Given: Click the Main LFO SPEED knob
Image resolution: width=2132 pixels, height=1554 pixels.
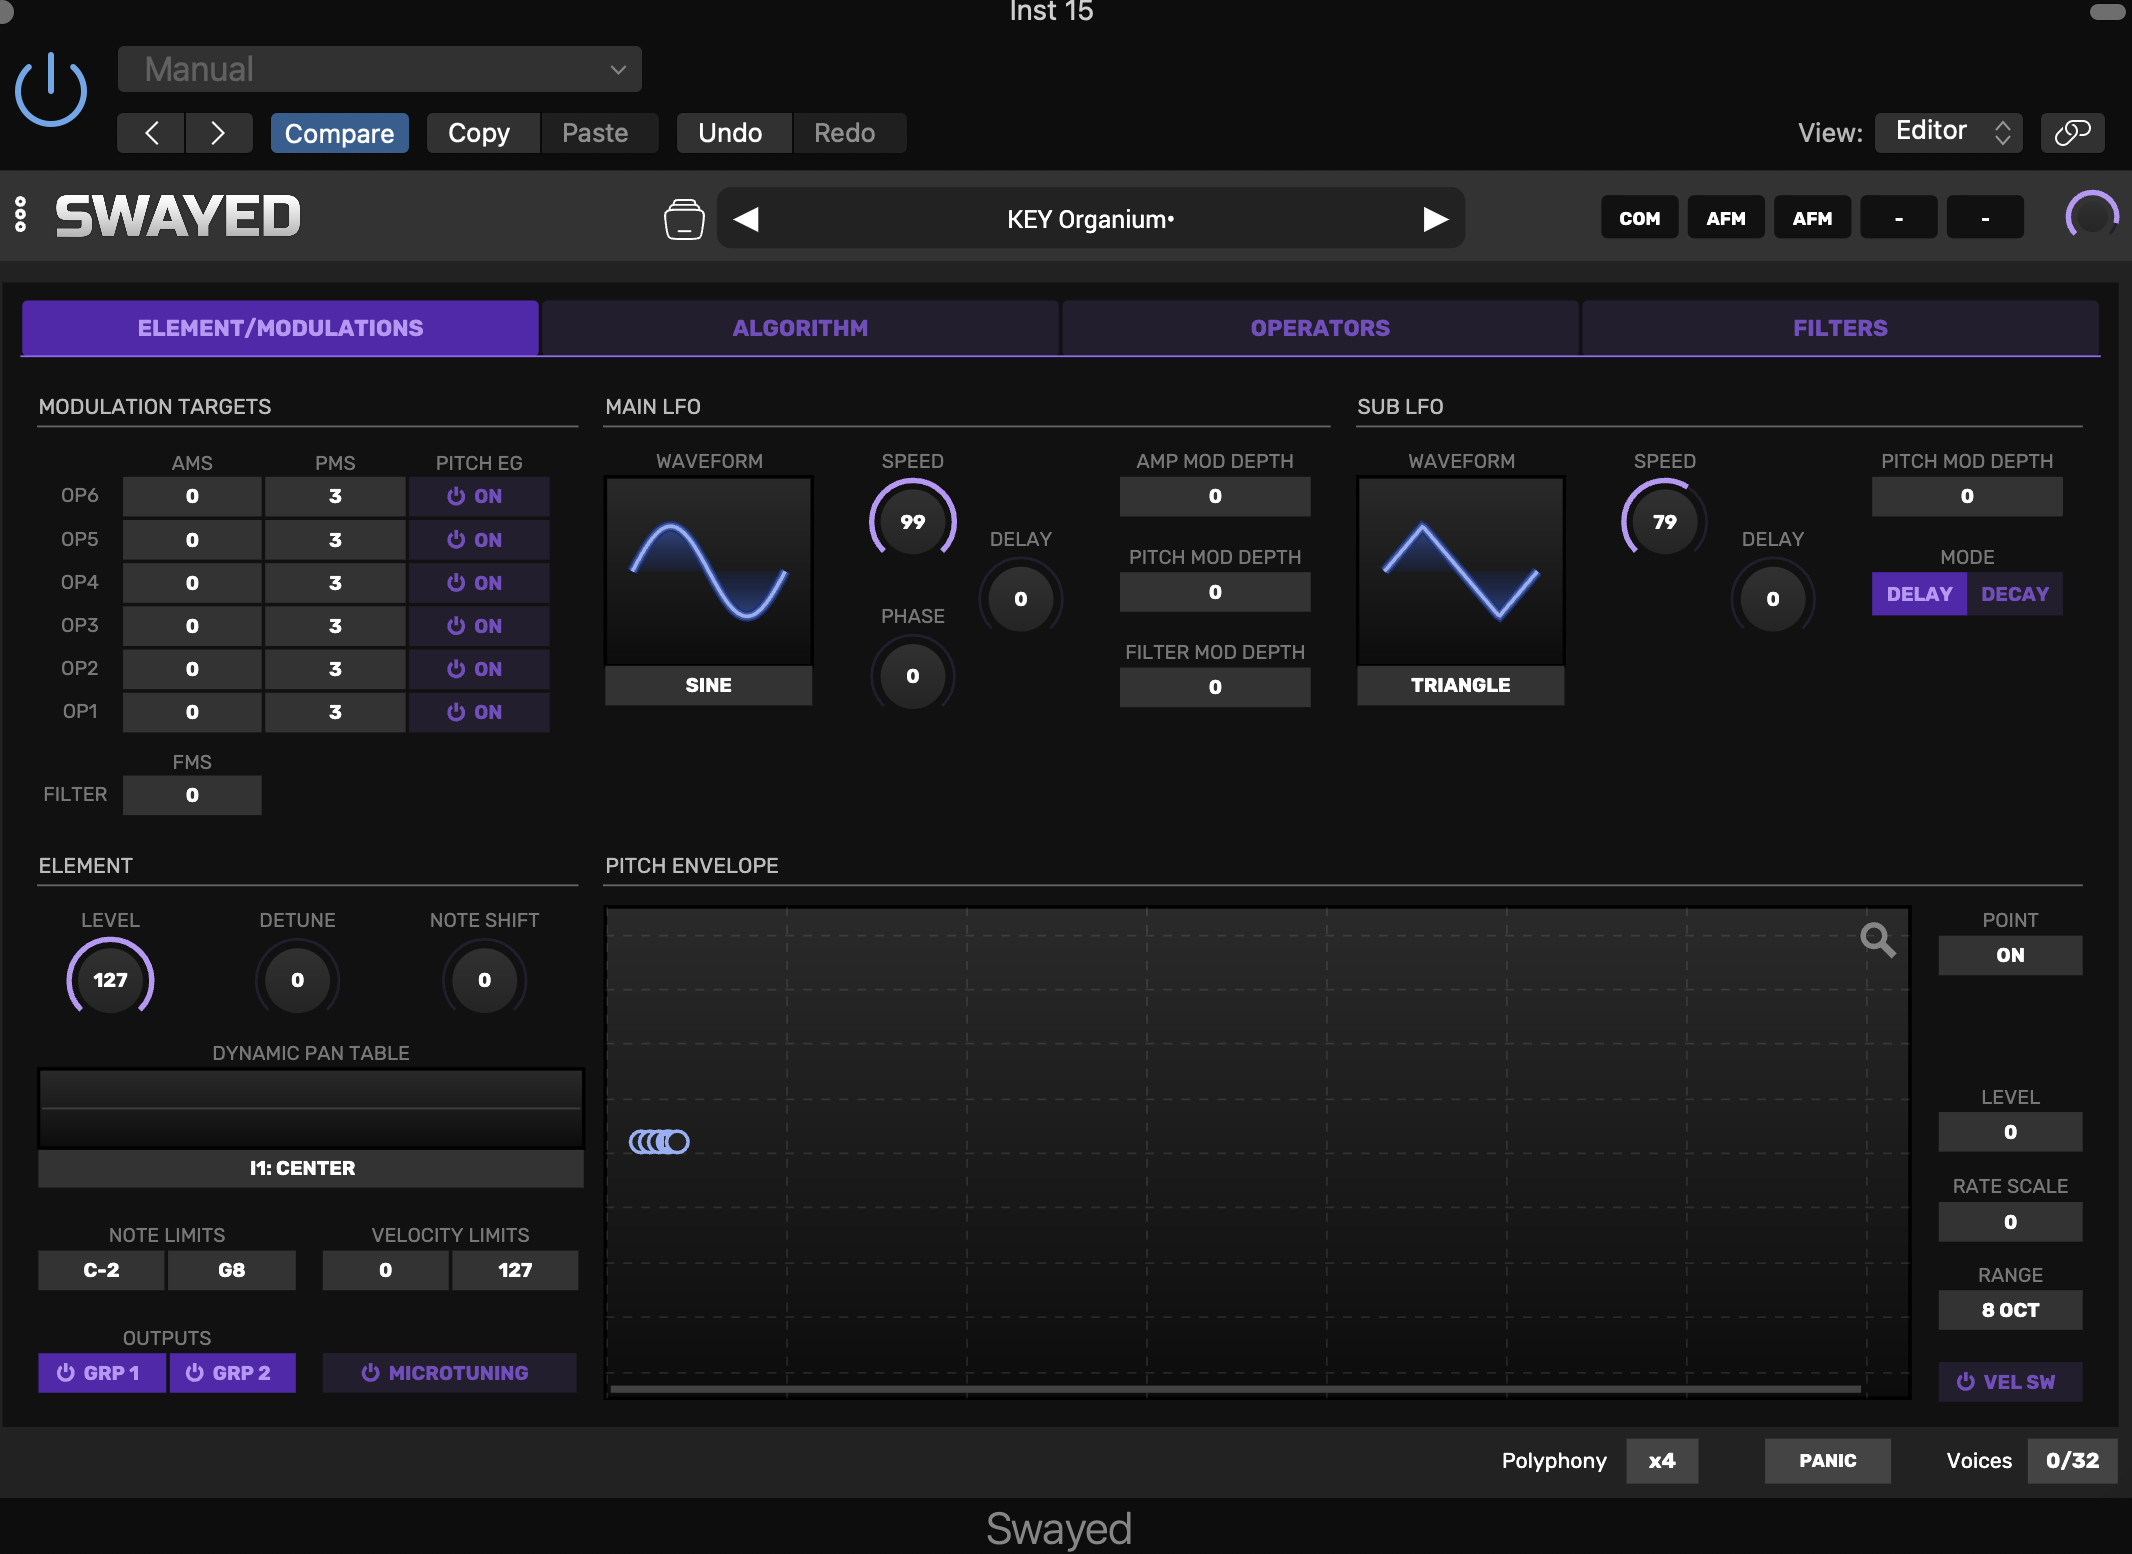Looking at the screenshot, I should tap(912, 521).
